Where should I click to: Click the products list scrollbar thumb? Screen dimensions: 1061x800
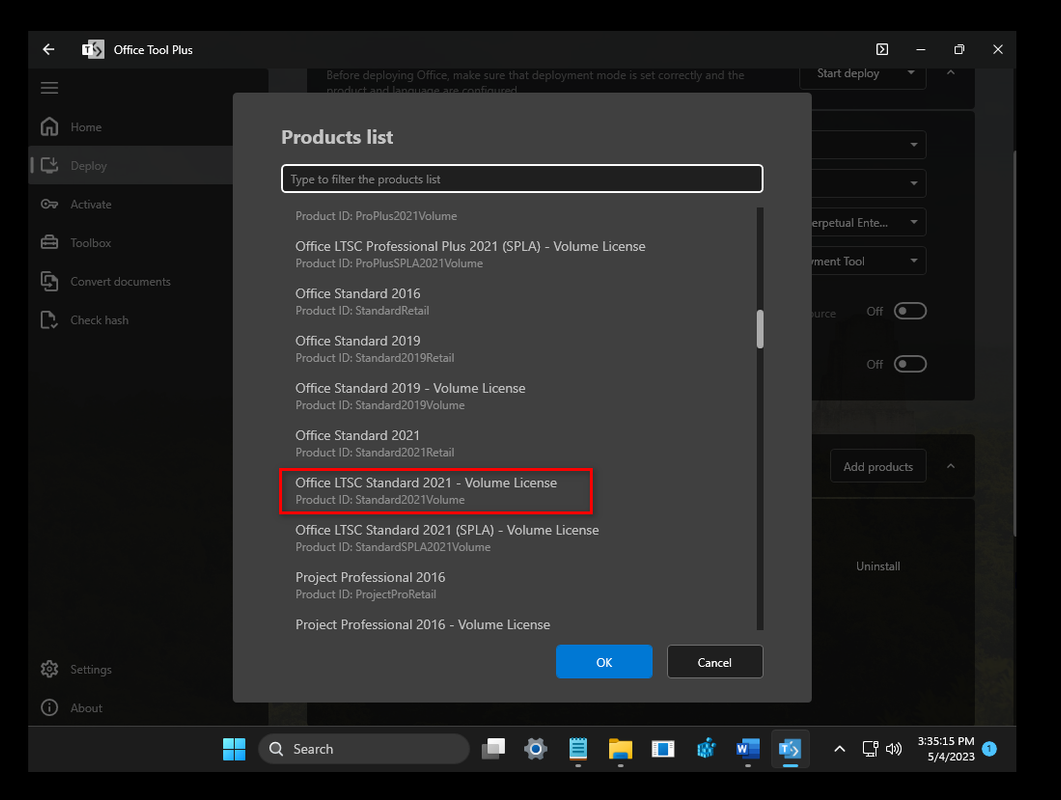click(x=760, y=329)
